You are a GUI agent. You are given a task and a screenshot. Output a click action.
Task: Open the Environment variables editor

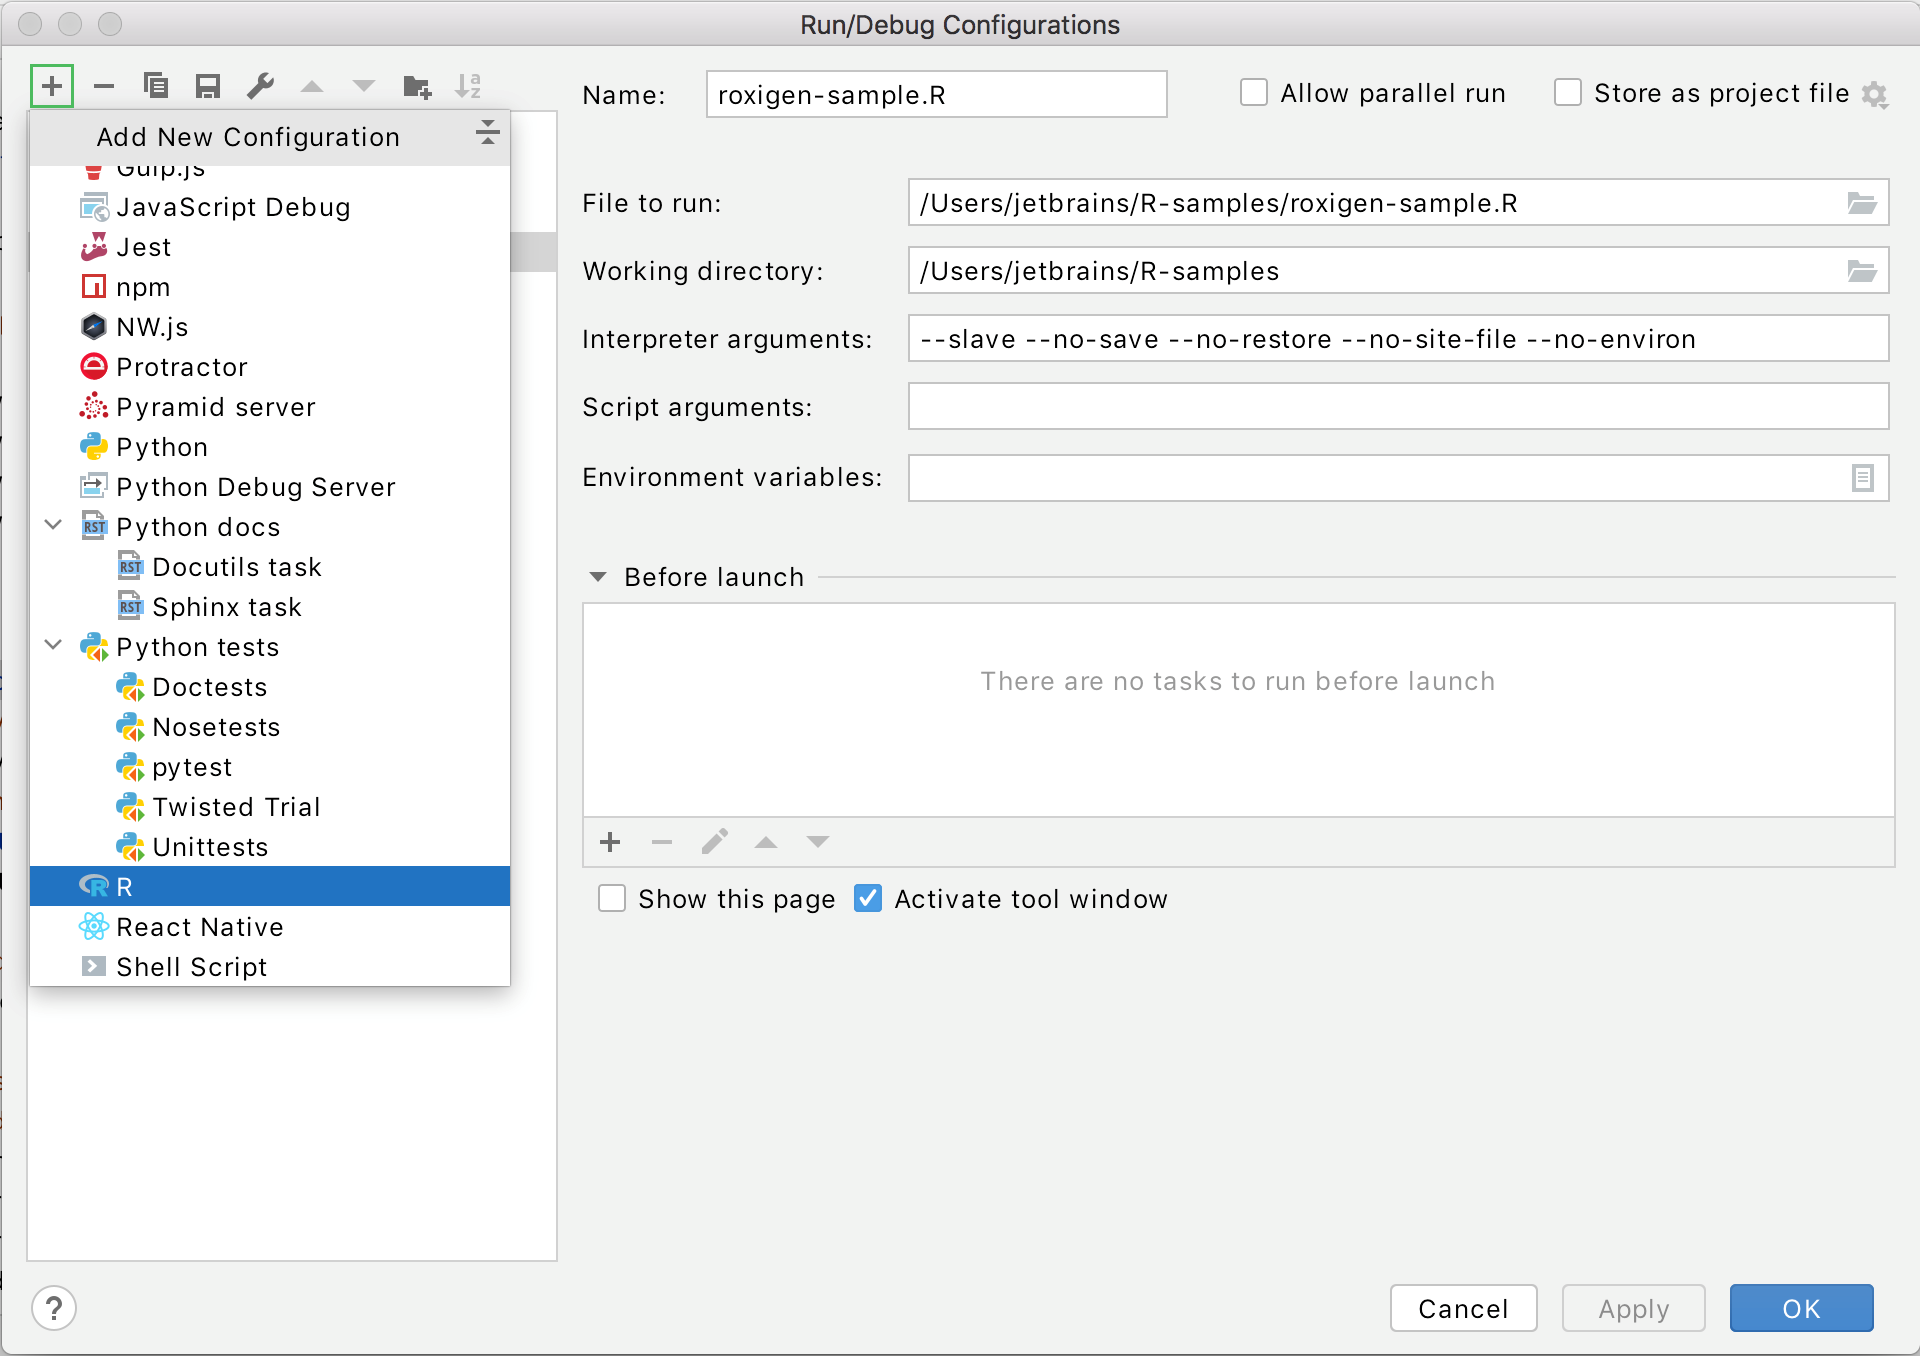(1862, 478)
